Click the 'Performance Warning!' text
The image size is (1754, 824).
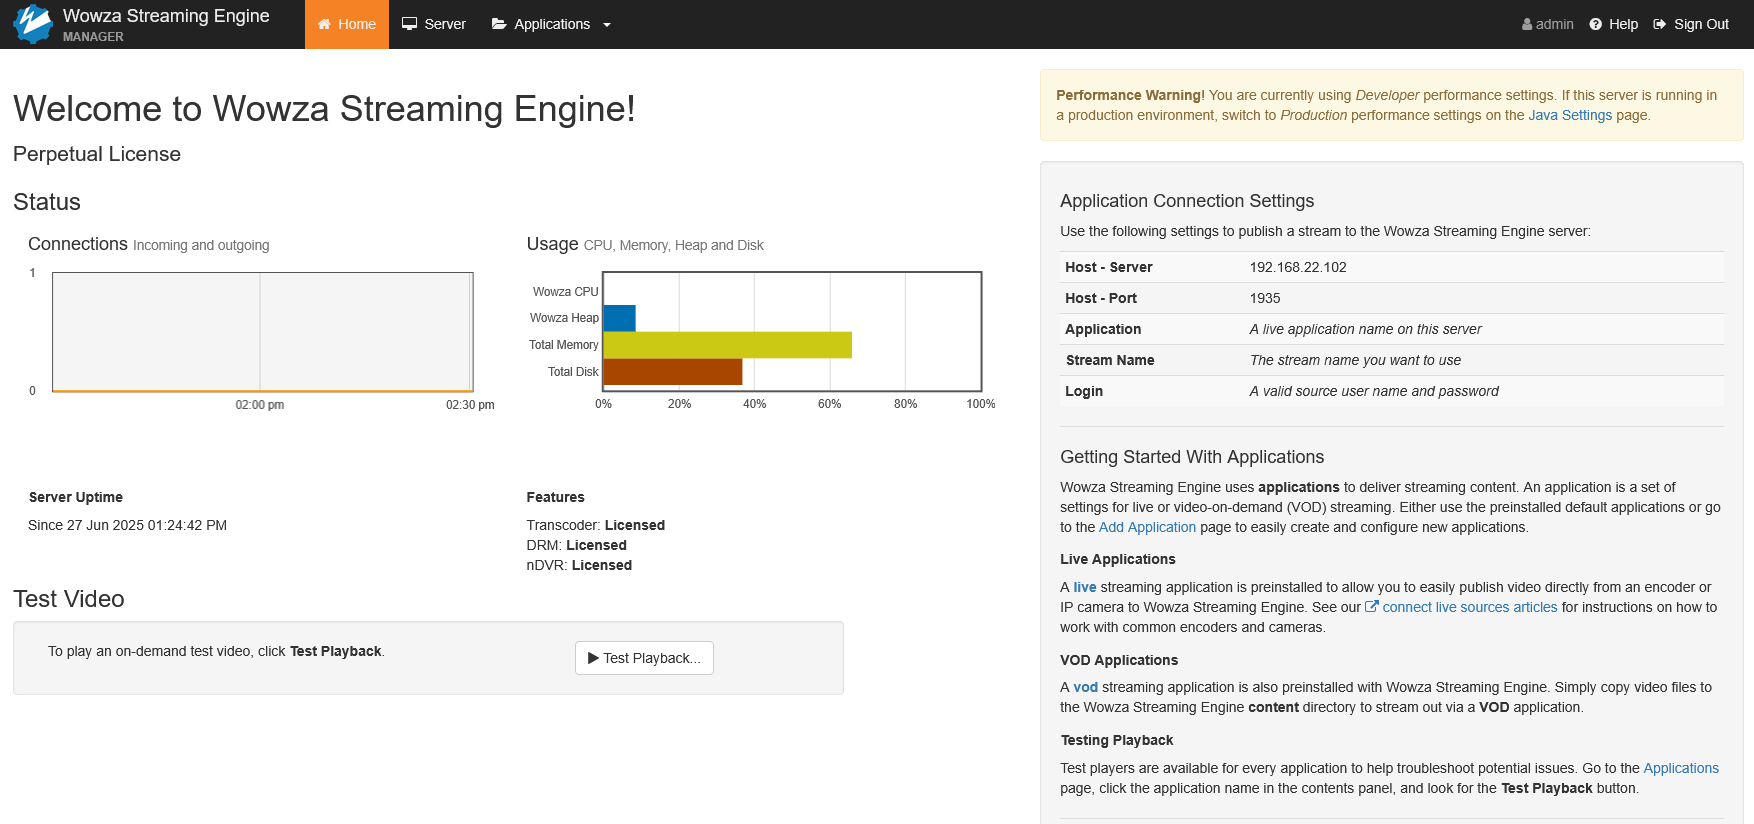pyautogui.click(x=1130, y=95)
